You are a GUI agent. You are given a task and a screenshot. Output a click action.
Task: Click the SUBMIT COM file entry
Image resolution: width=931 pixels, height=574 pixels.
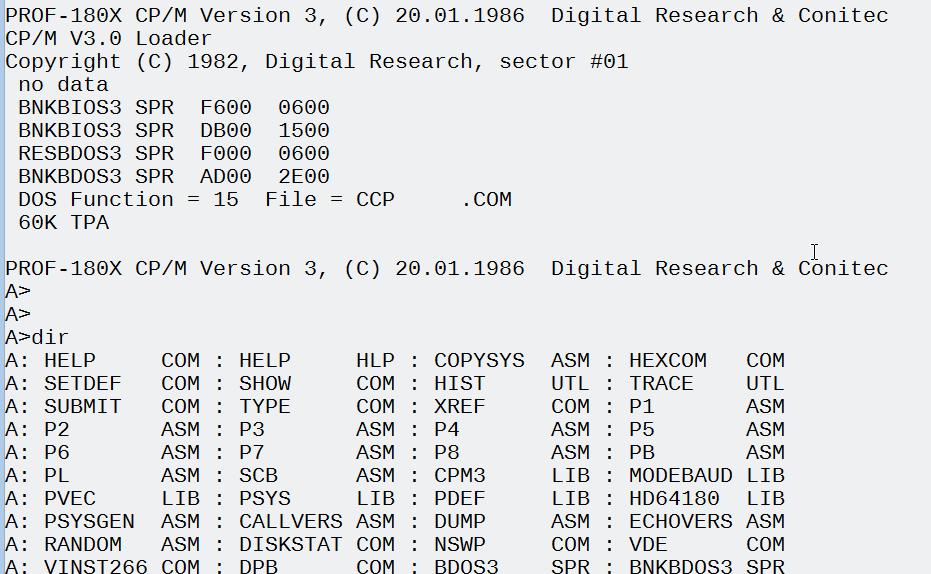click(121, 407)
